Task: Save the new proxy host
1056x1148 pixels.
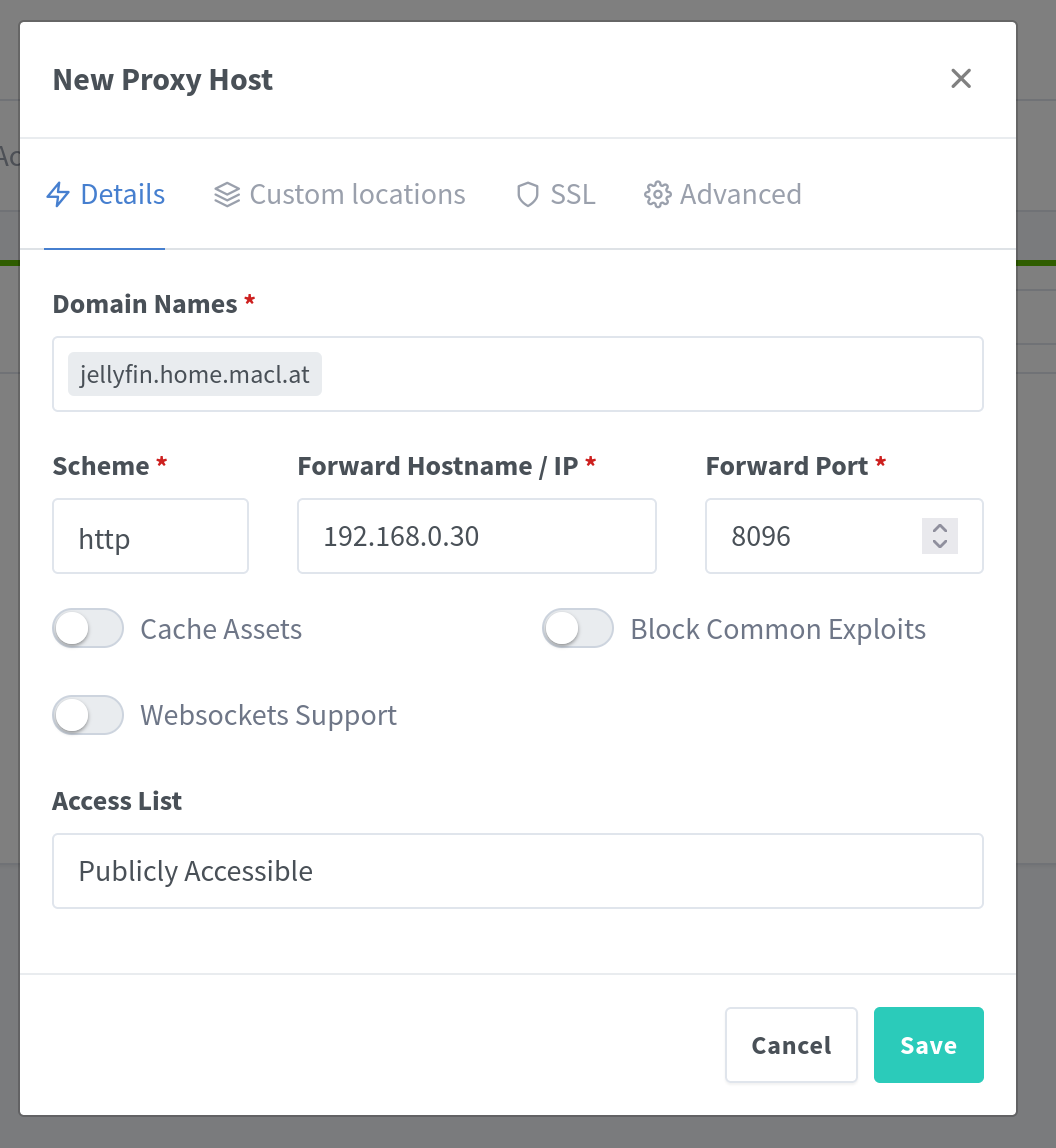Action: click(928, 1045)
